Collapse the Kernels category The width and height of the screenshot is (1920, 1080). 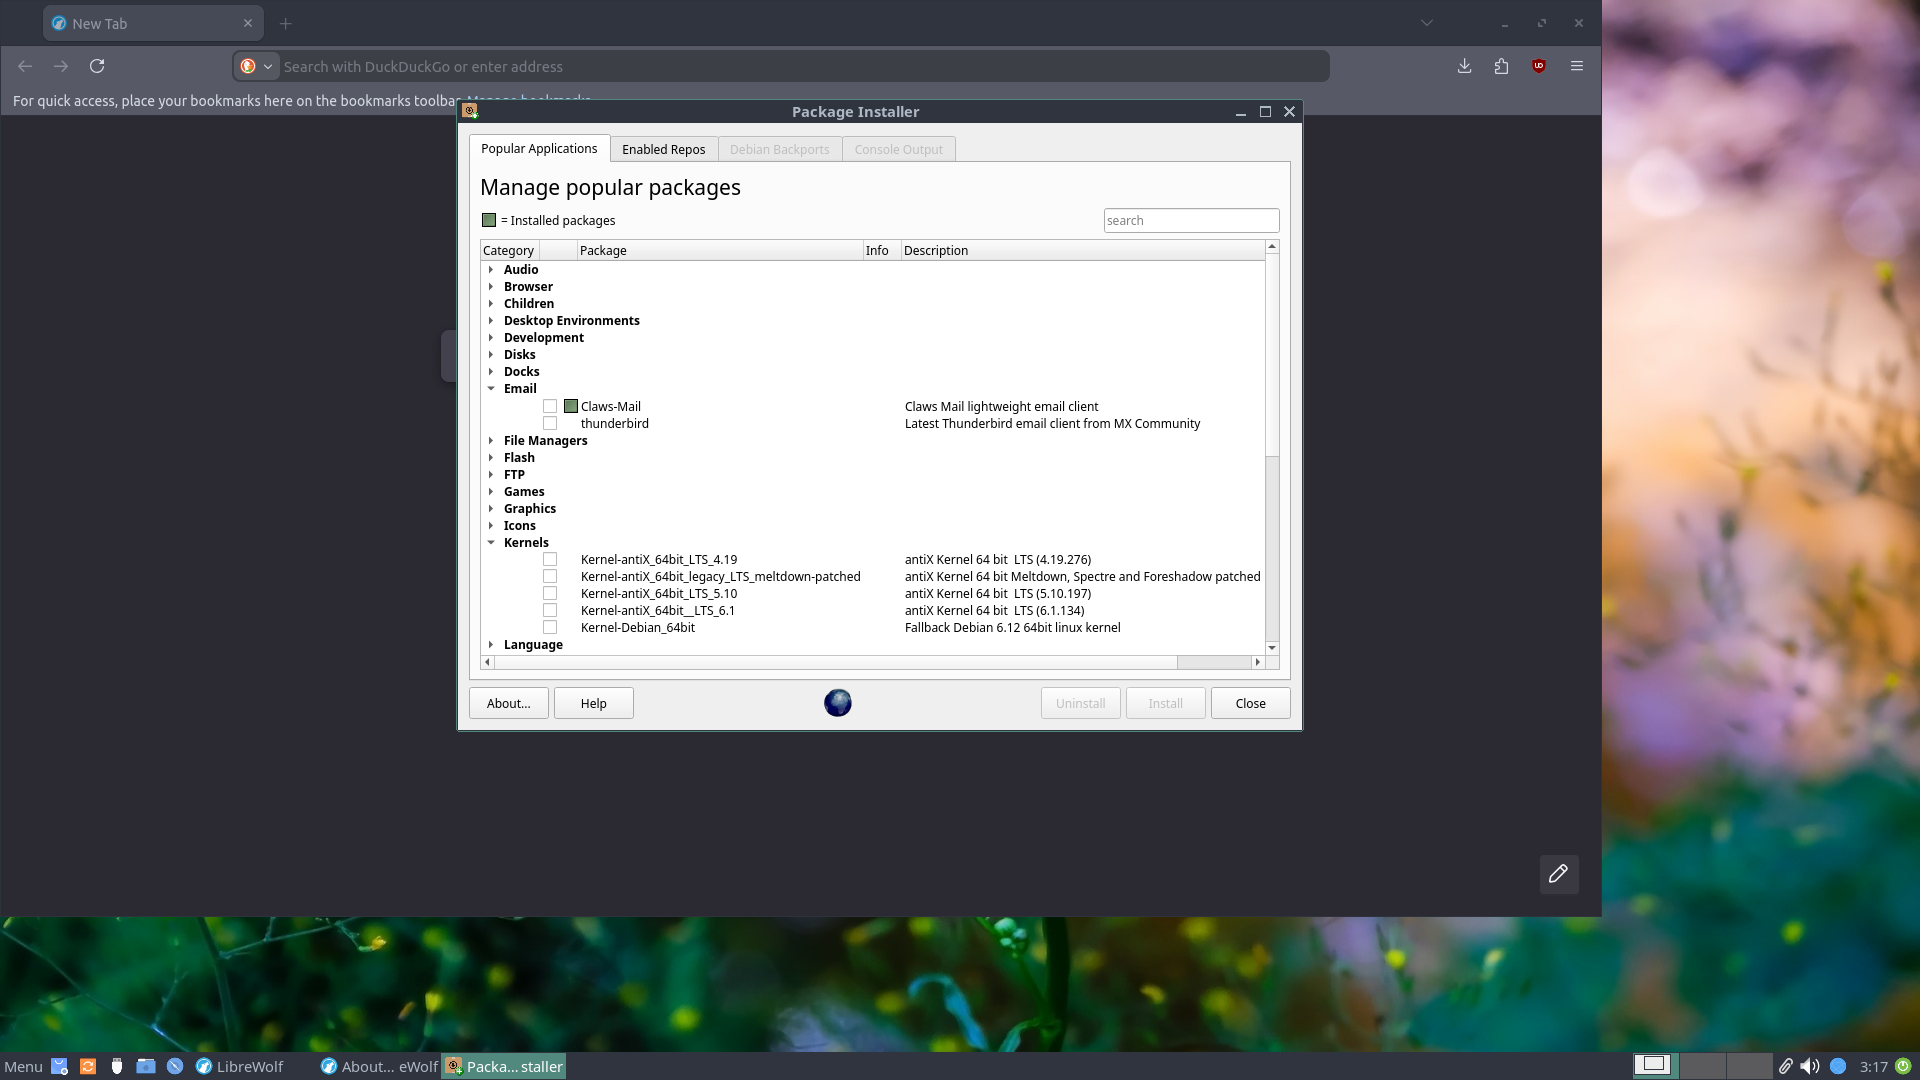491,542
